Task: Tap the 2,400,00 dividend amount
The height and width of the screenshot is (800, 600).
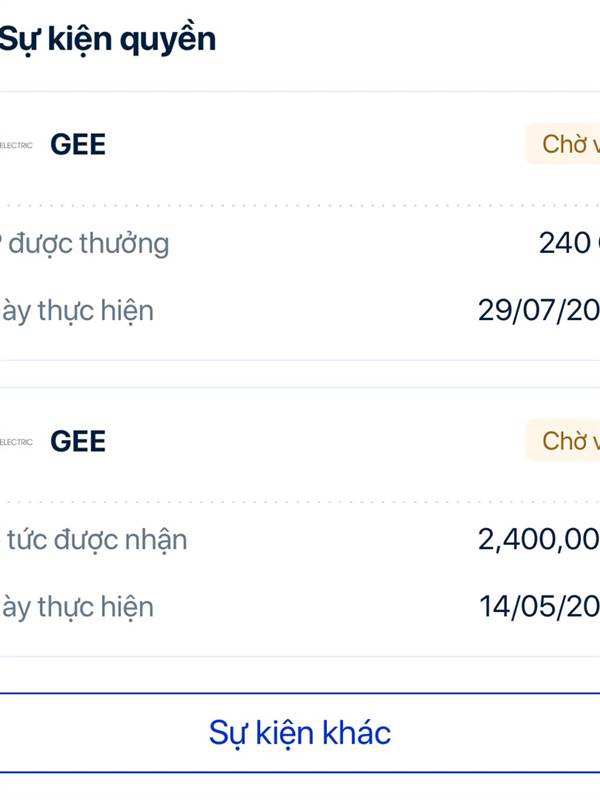Action: click(539, 539)
